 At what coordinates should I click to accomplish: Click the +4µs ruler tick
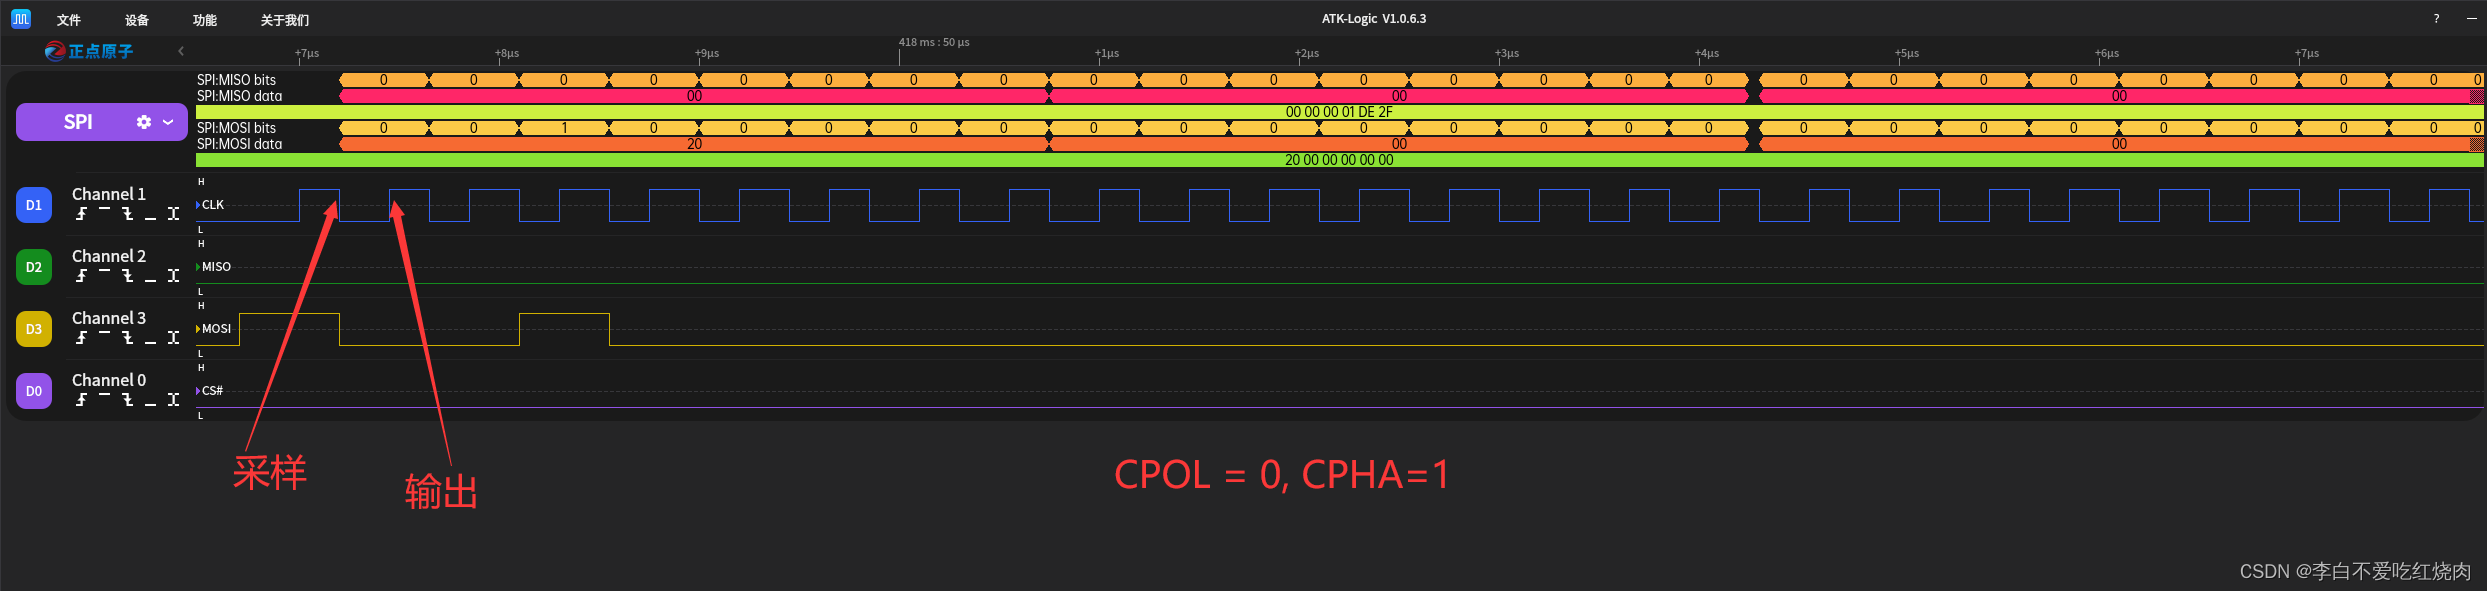point(1707,53)
